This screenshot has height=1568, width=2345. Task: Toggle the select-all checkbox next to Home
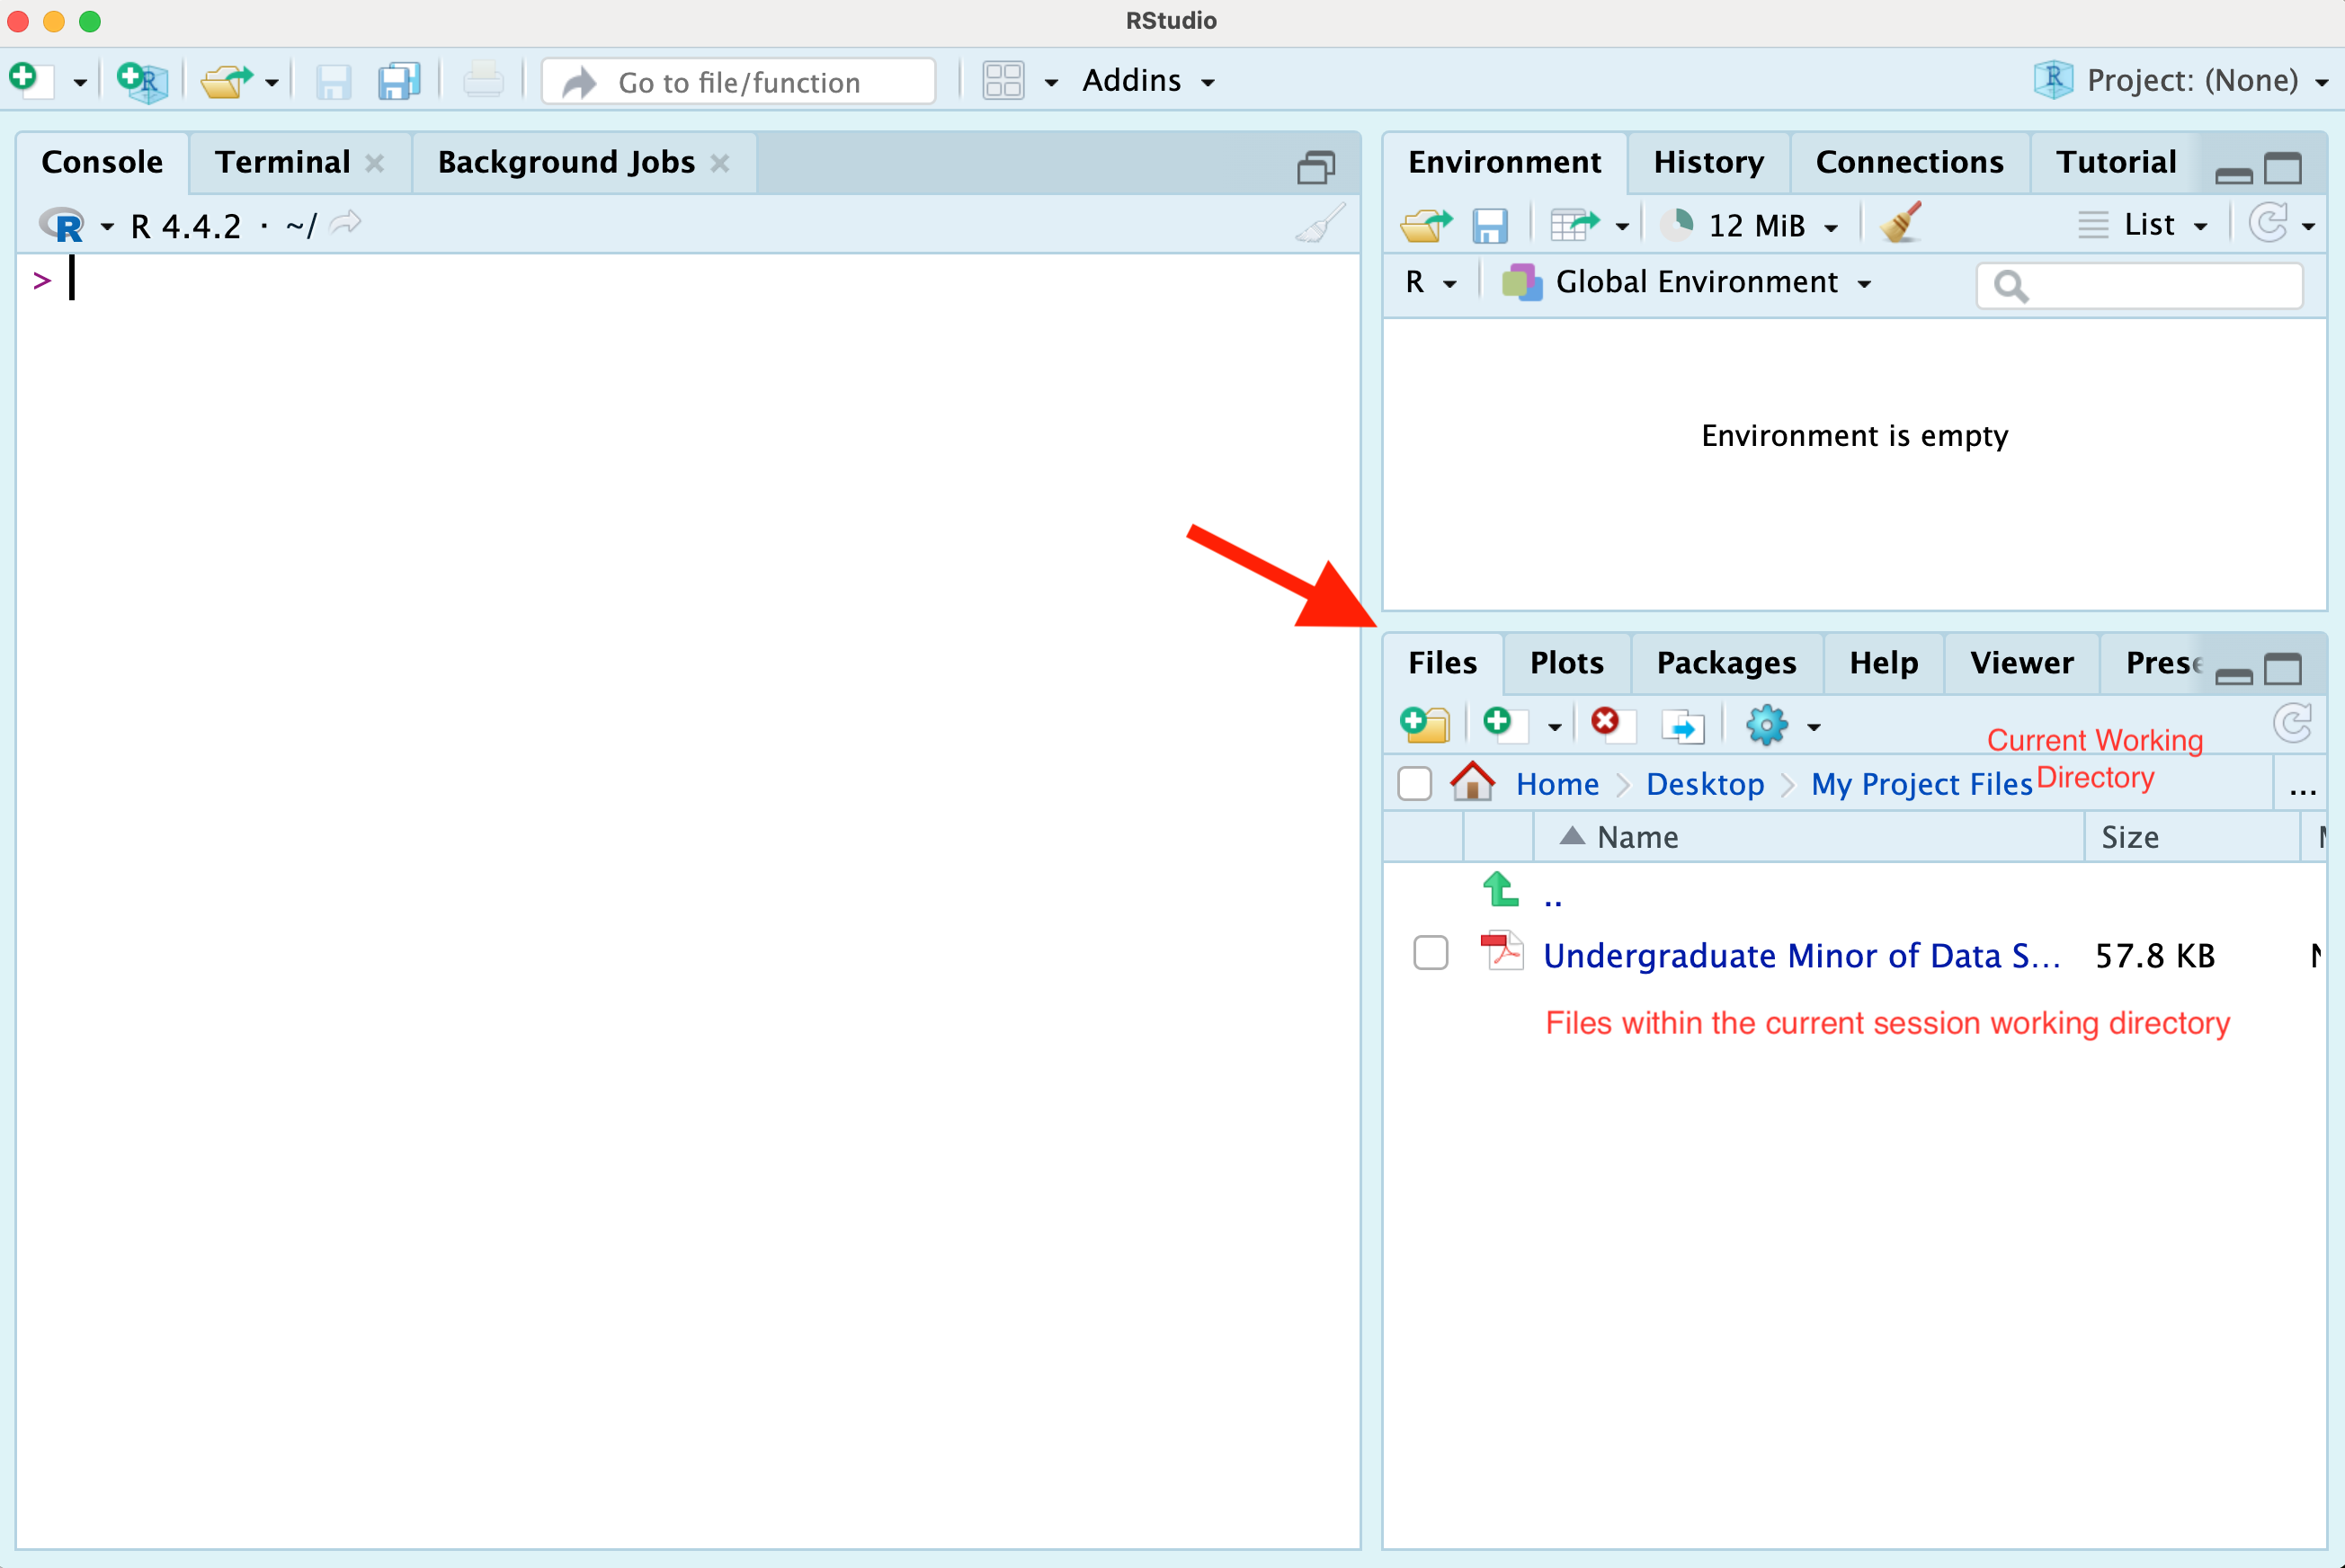click(x=1414, y=783)
